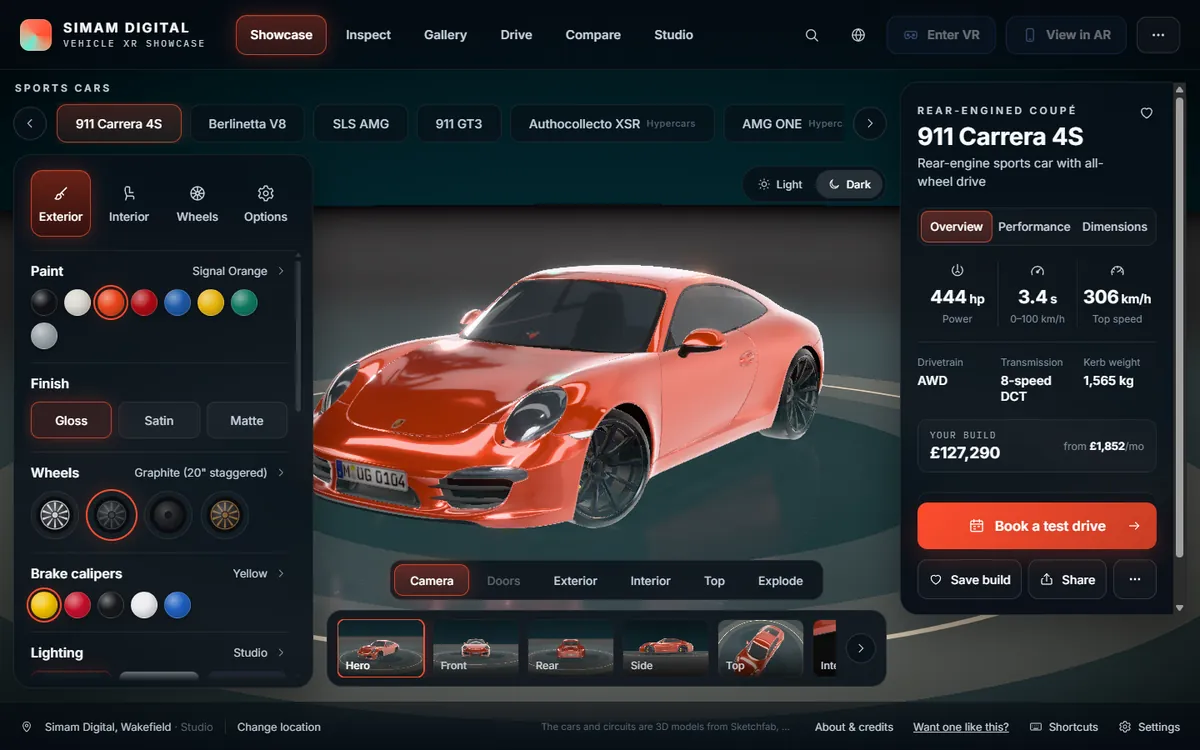Viewport: 1200px width, 750px height.
Task: Select the Graphite staggered wheel option
Action: click(x=111, y=515)
